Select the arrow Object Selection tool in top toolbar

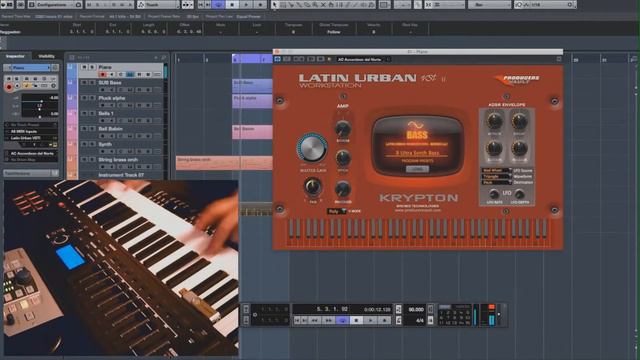(274, 5)
